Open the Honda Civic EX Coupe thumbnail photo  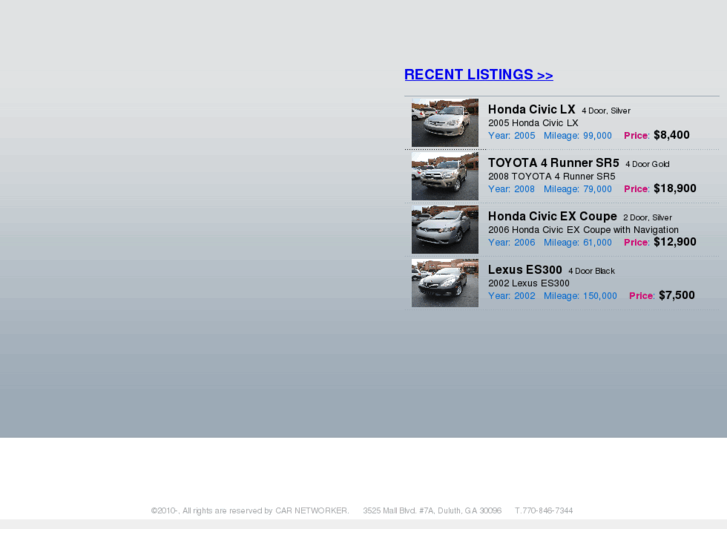click(445, 230)
